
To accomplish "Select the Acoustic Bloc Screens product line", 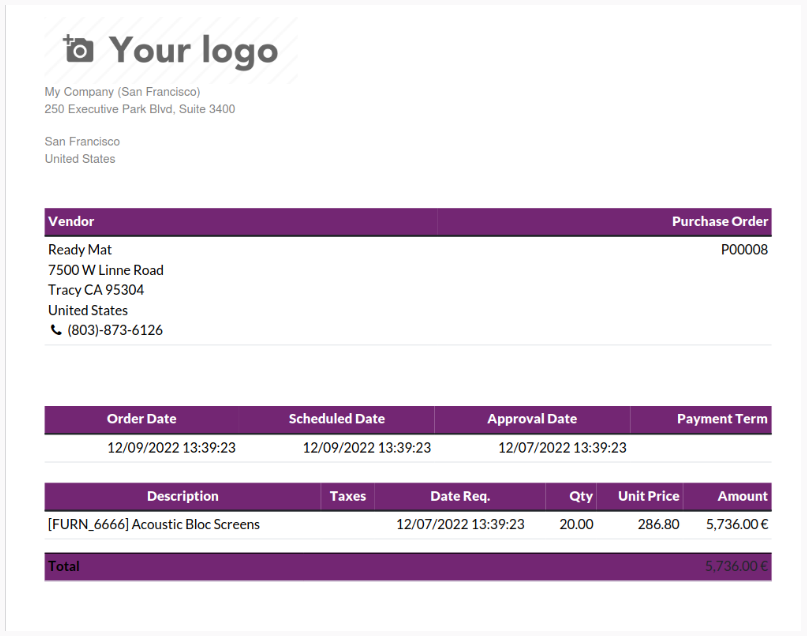I will click(x=153, y=524).
